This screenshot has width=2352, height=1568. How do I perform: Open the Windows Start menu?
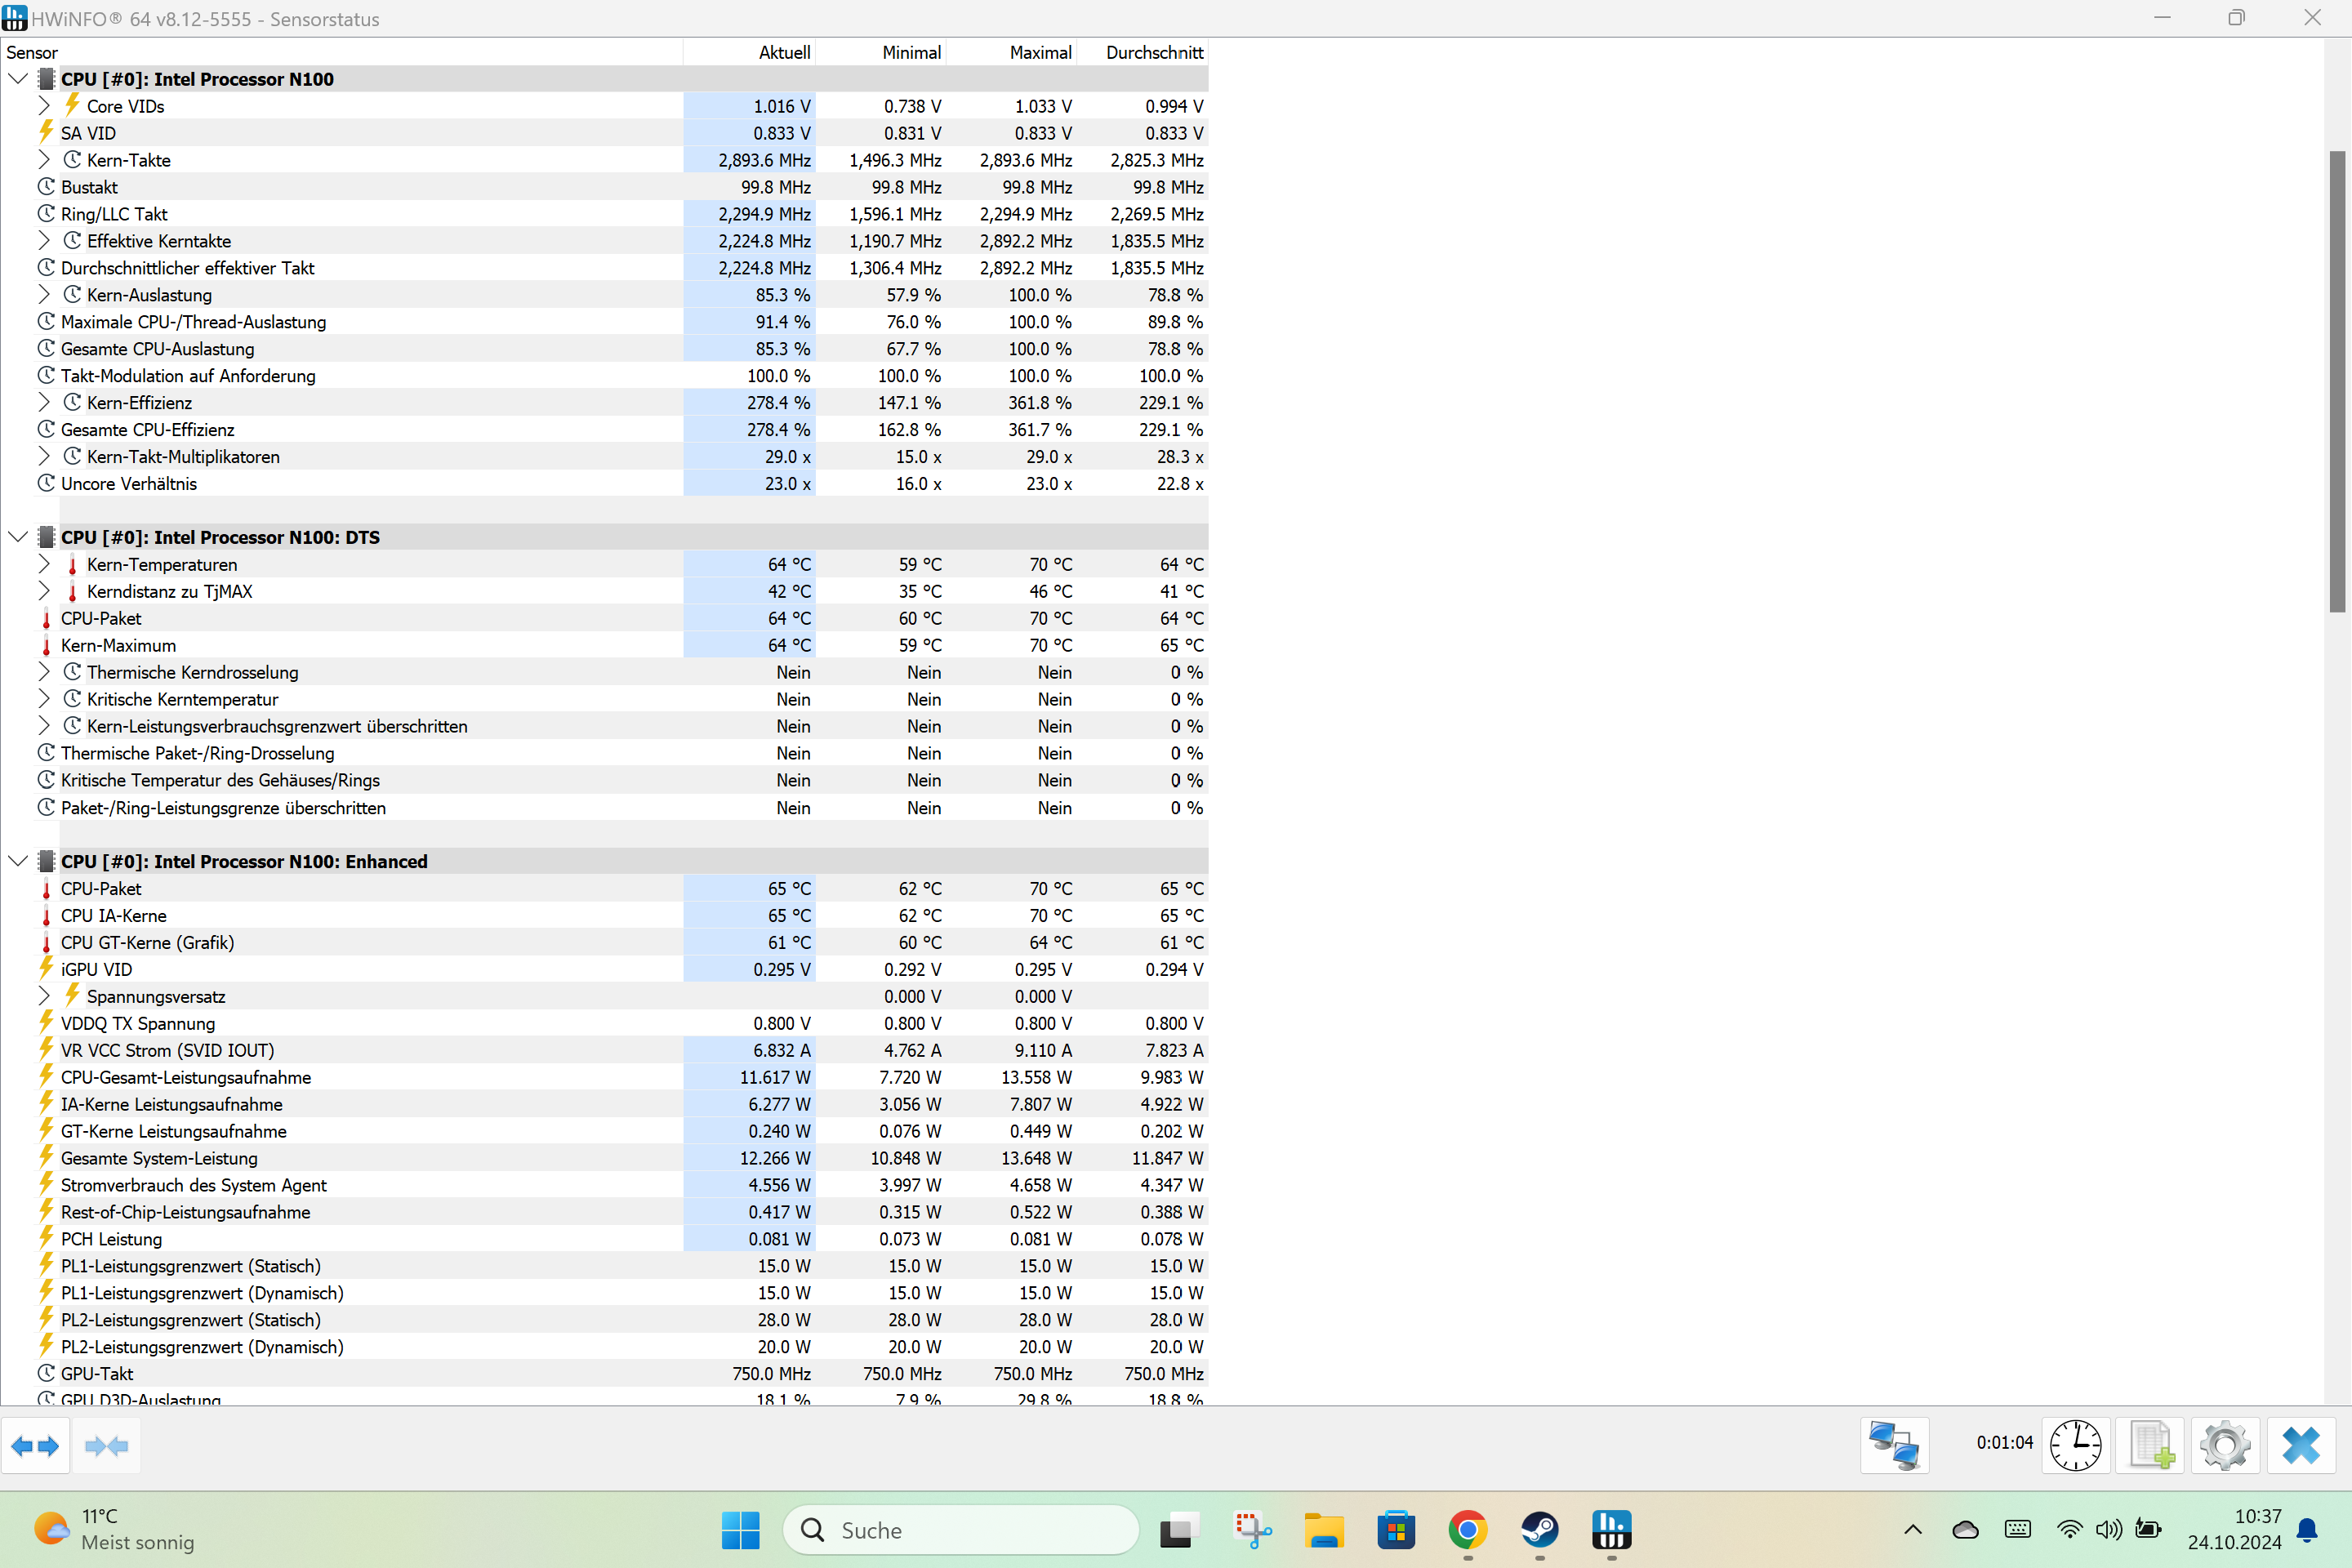740,1530
